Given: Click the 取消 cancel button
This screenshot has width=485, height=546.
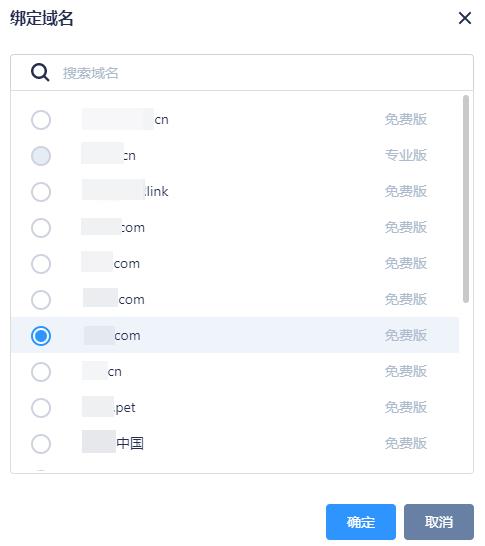Looking at the screenshot, I should (439, 522).
